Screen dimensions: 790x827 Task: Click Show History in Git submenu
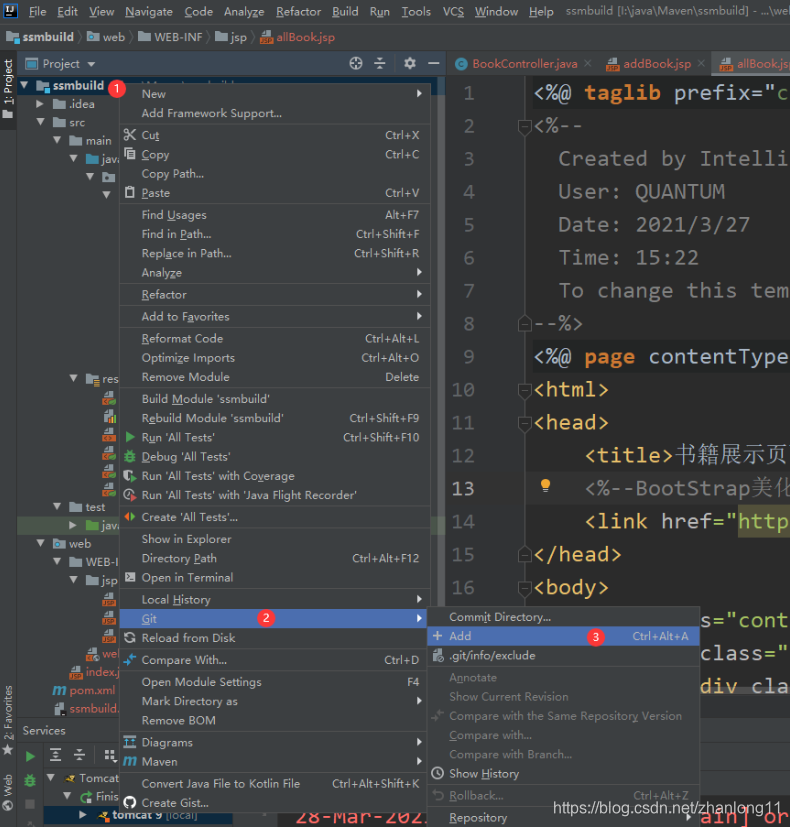[x=563, y=774]
